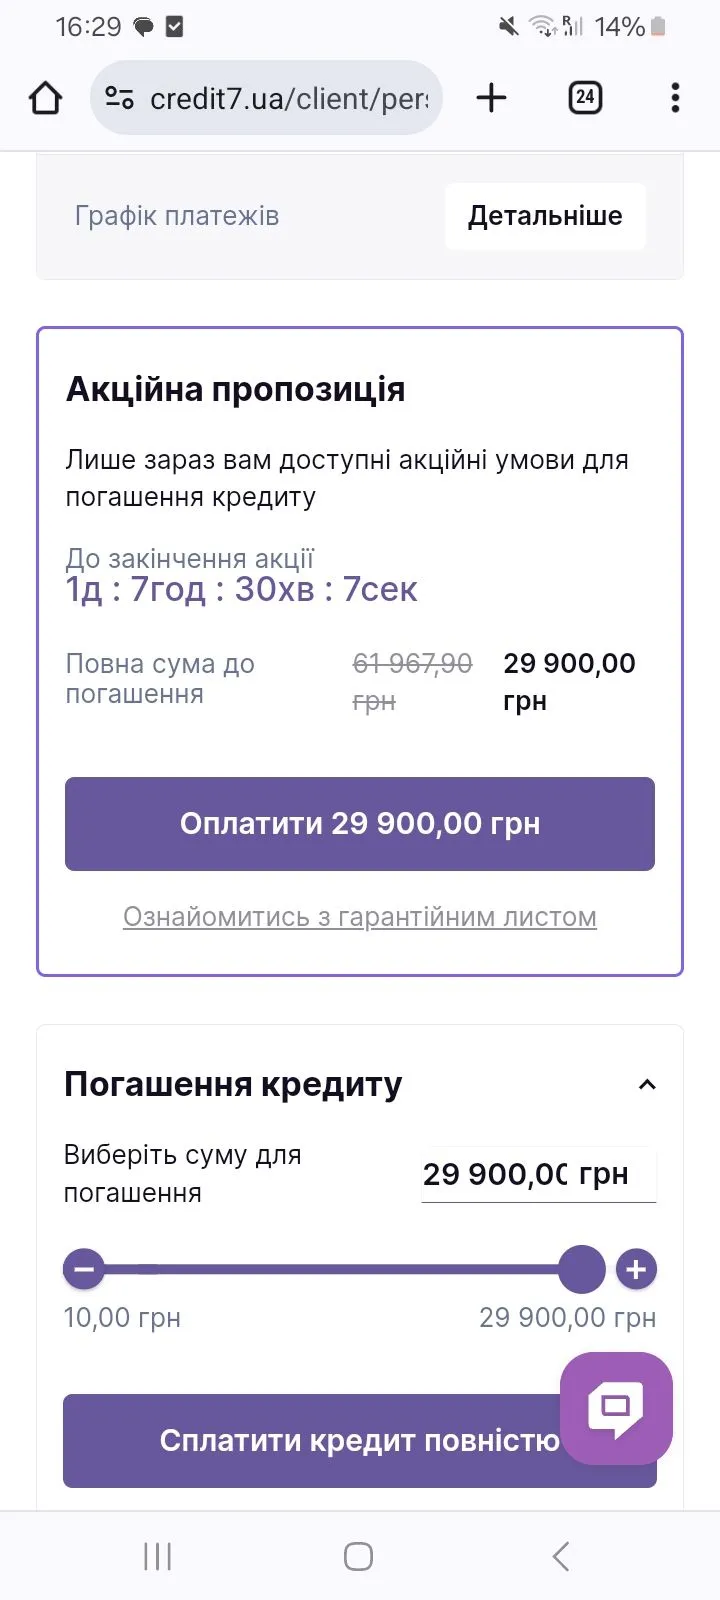Open site info icon in address bar
Image resolution: width=720 pixels, height=1600 pixels.
click(120, 98)
